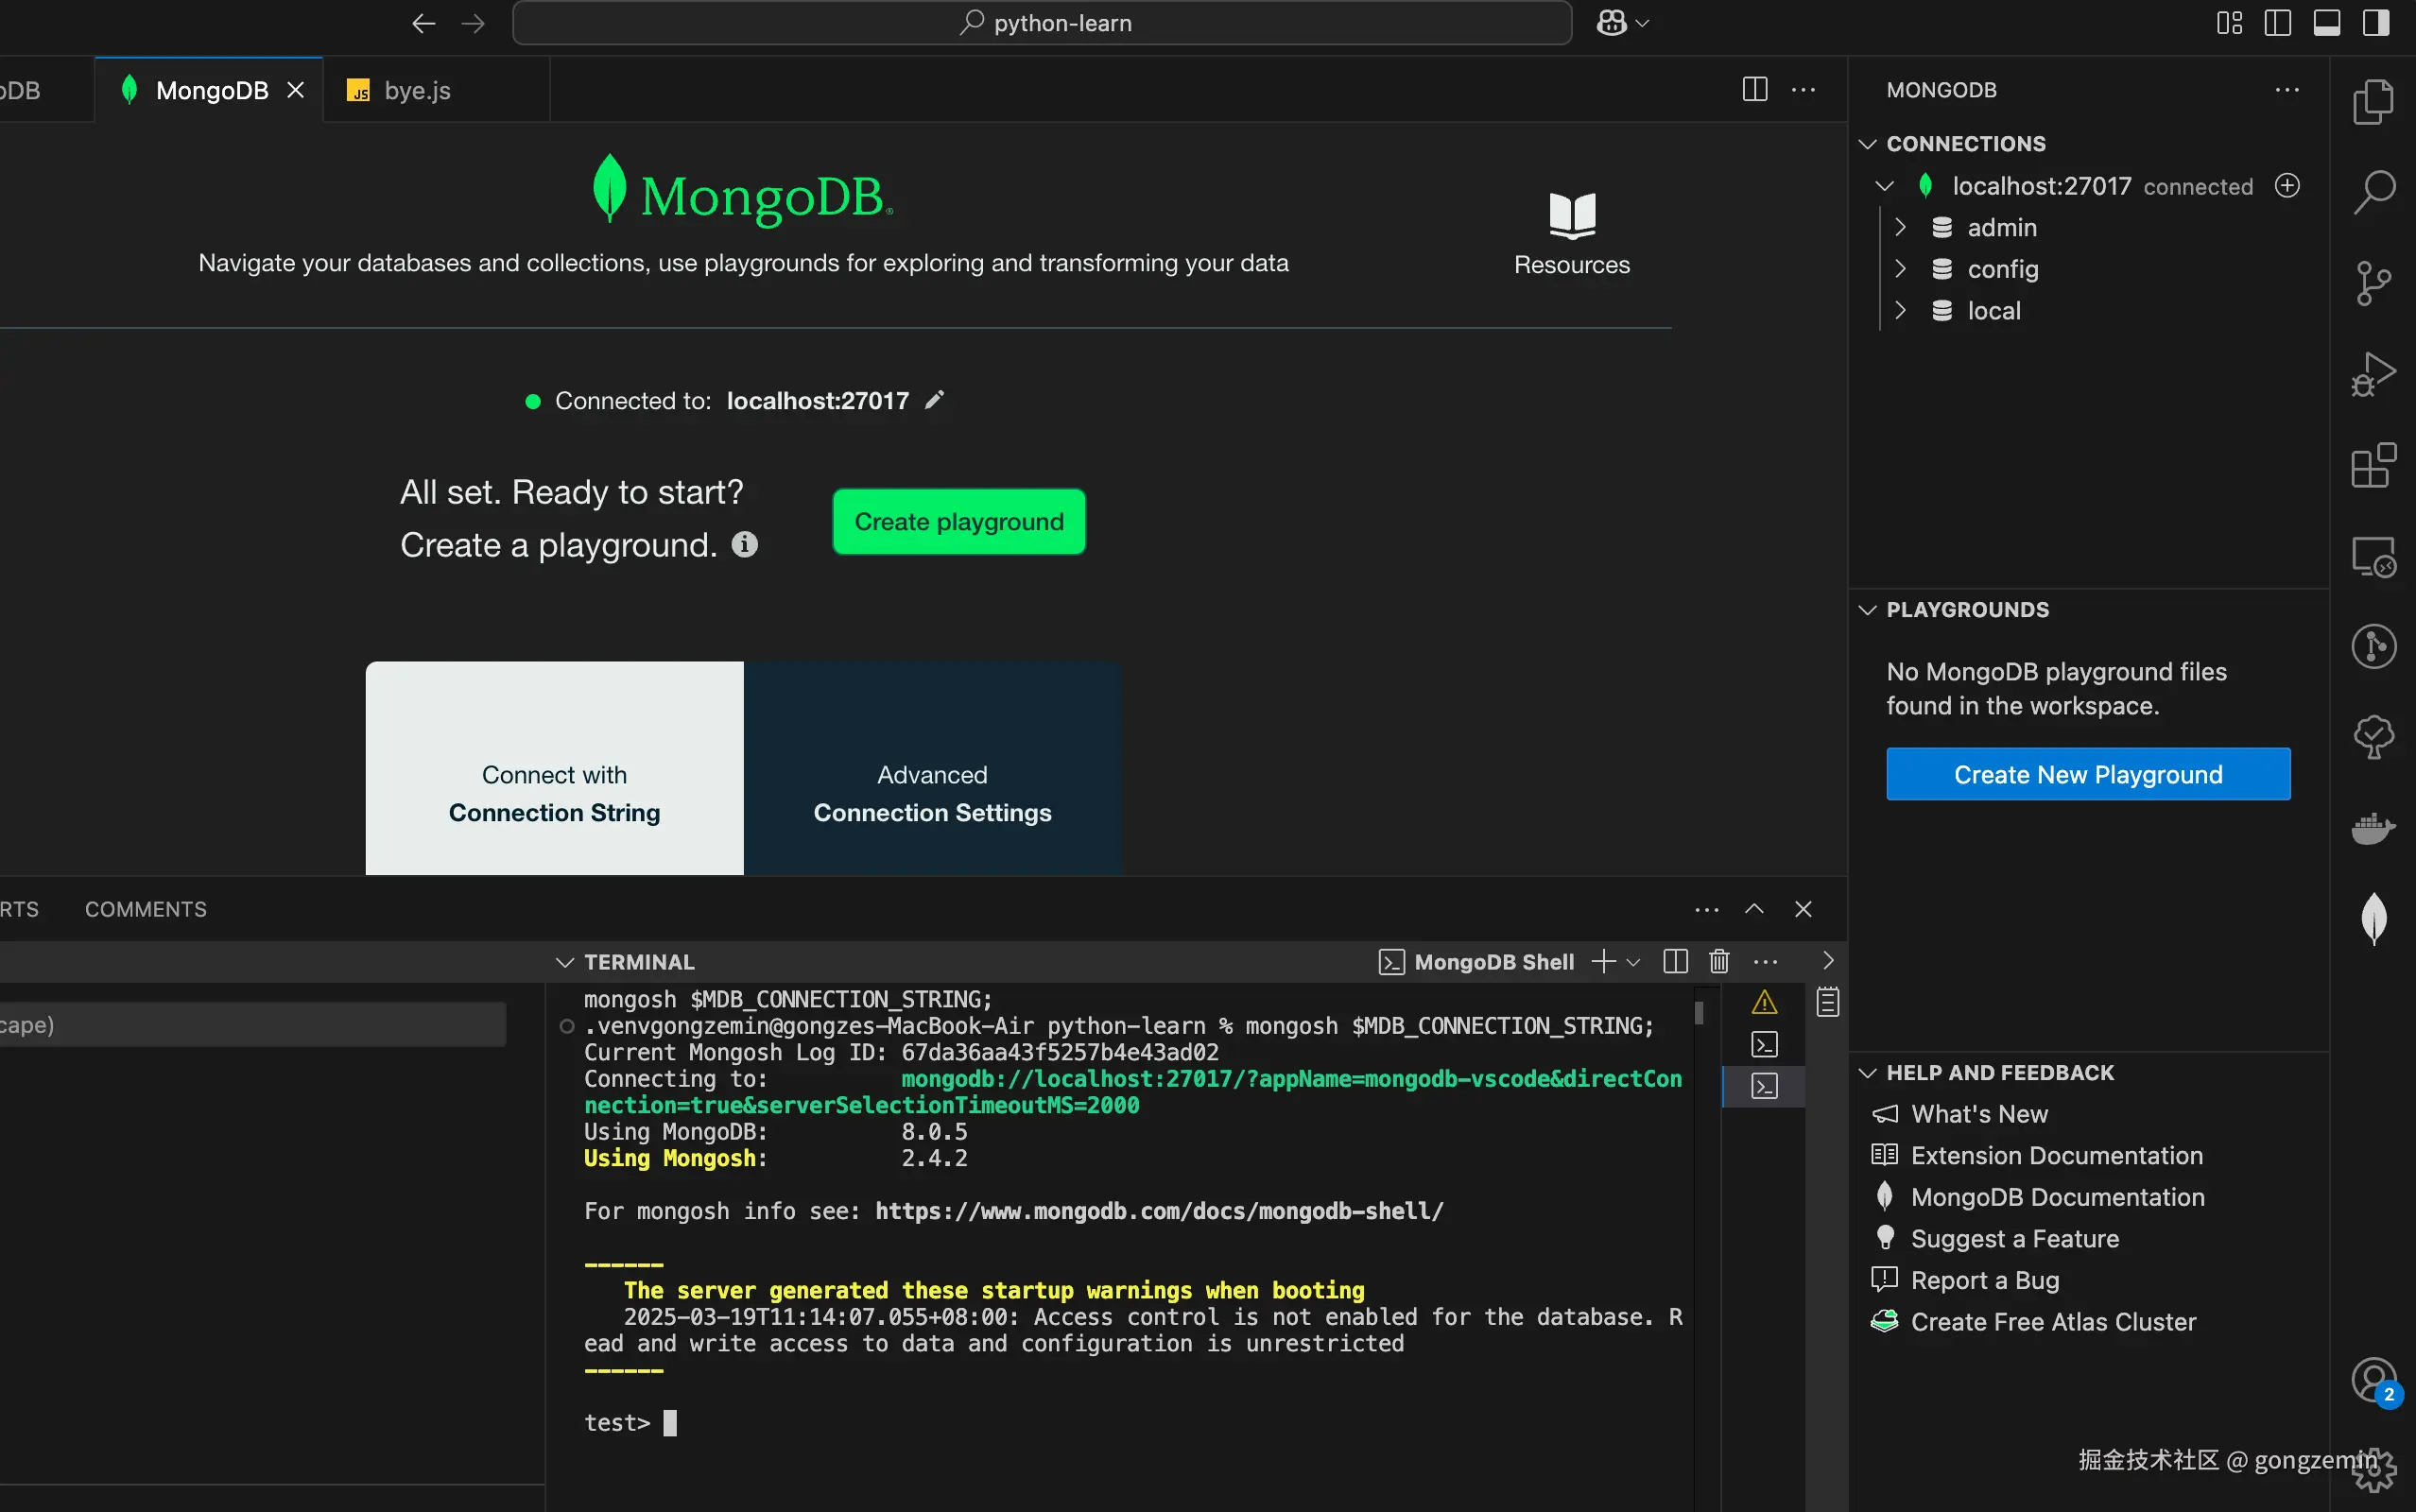Expand the config database
This screenshot has height=1512, width=2416.
tap(1900, 269)
